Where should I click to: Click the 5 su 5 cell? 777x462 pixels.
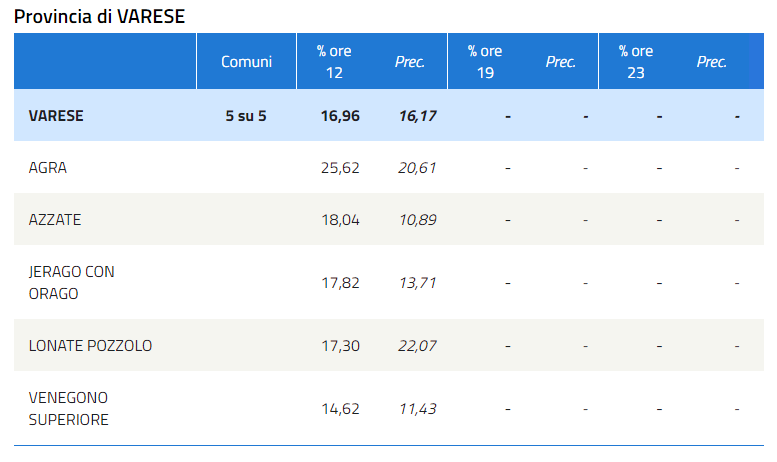point(246,116)
